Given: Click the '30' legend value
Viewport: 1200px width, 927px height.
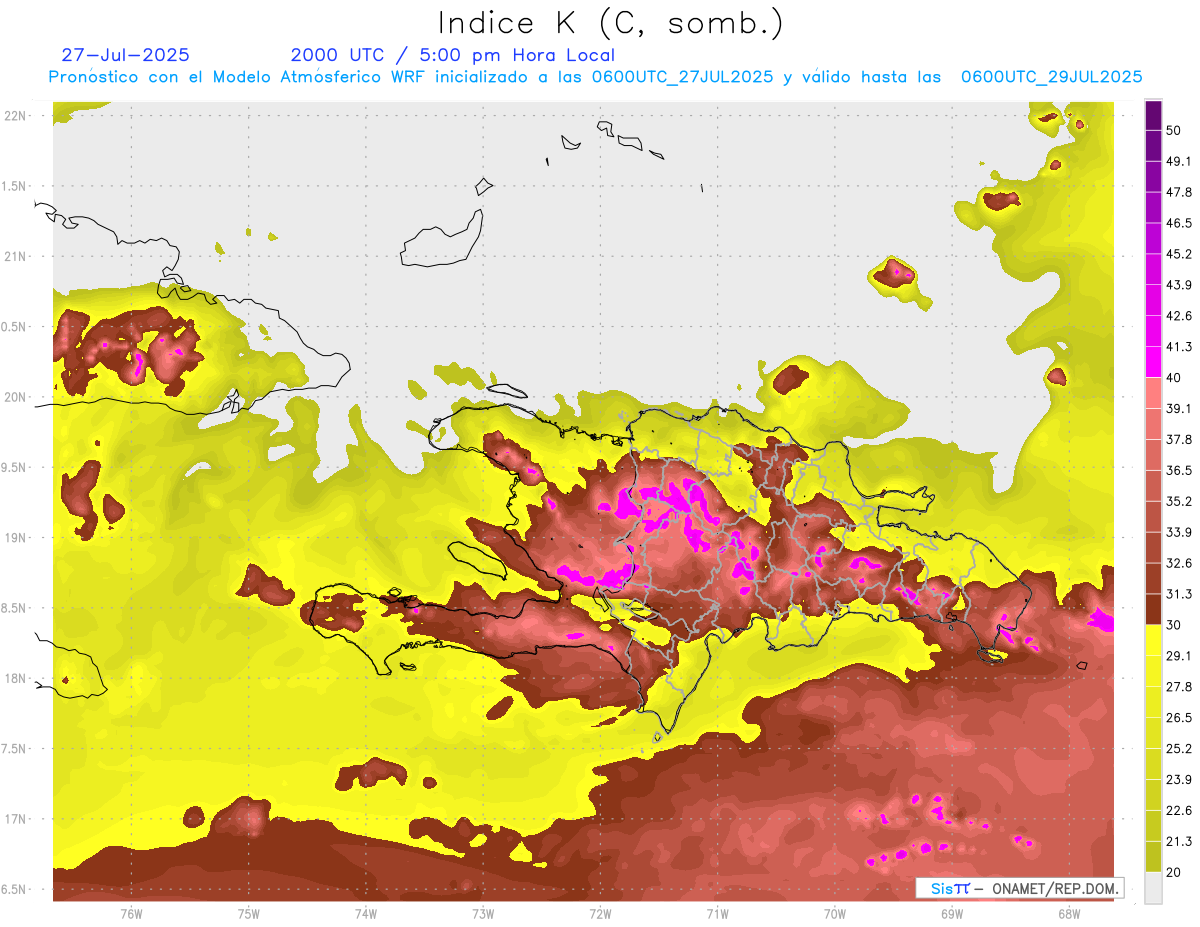Looking at the screenshot, I should (x=1174, y=626).
